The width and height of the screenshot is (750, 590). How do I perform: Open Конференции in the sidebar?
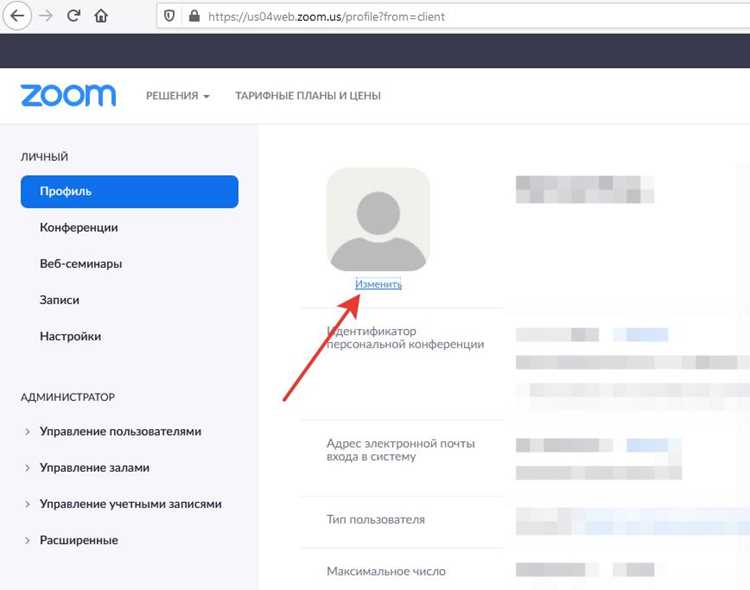pos(79,227)
